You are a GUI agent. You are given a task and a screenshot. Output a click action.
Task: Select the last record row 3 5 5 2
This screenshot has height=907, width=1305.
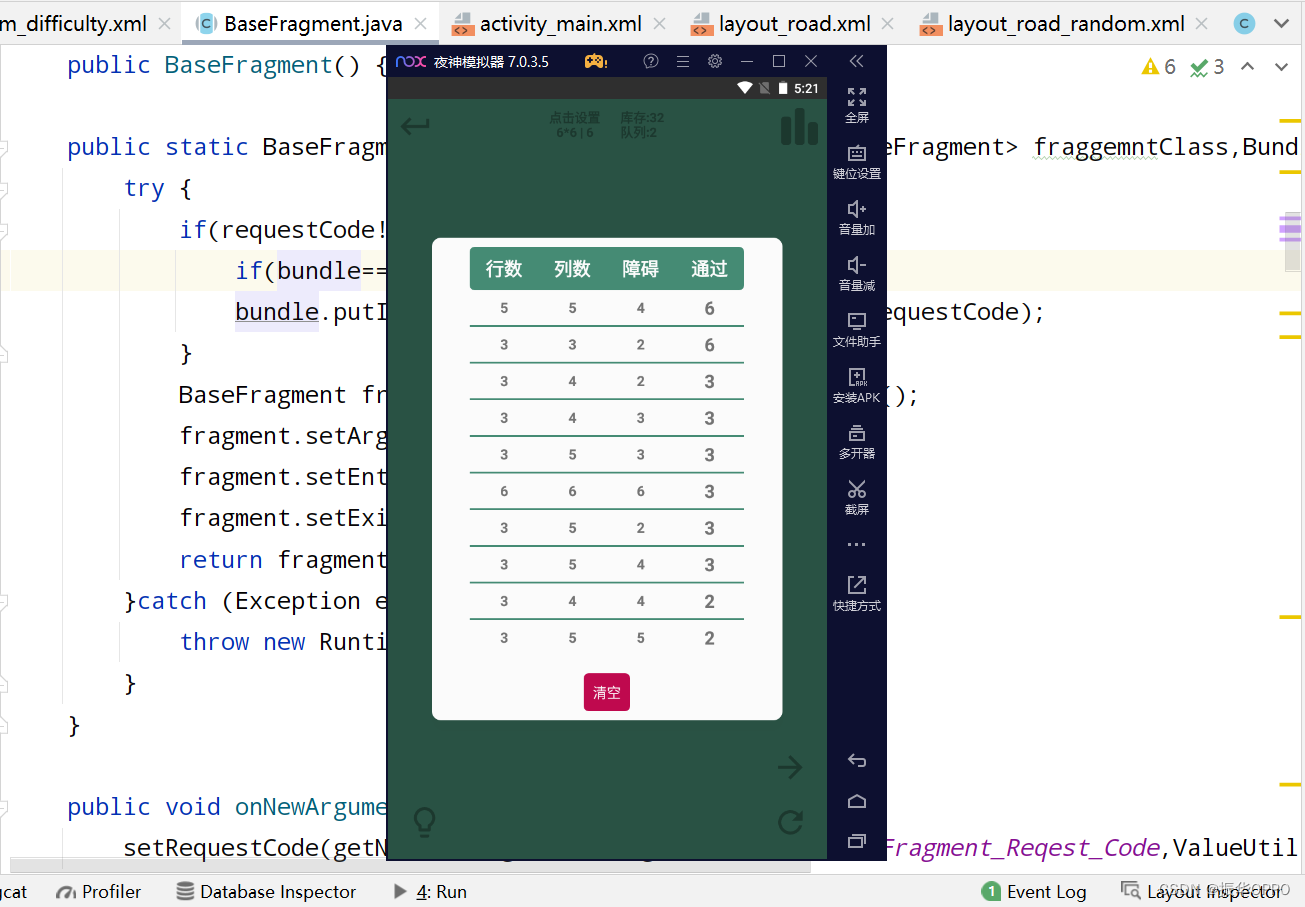[607, 638]
